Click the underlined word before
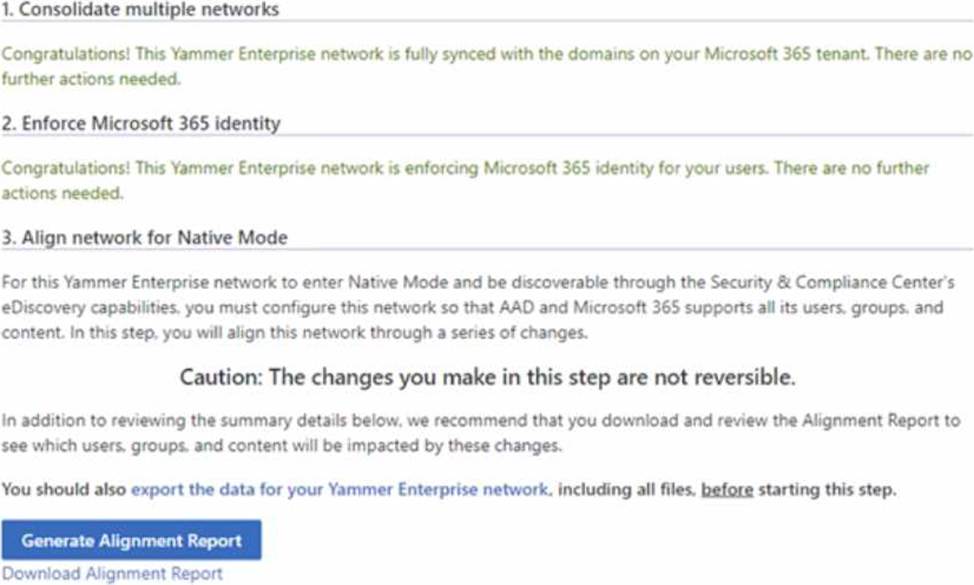Image resolution: width=974 pixels, height=585 pixels. [727, 489]
